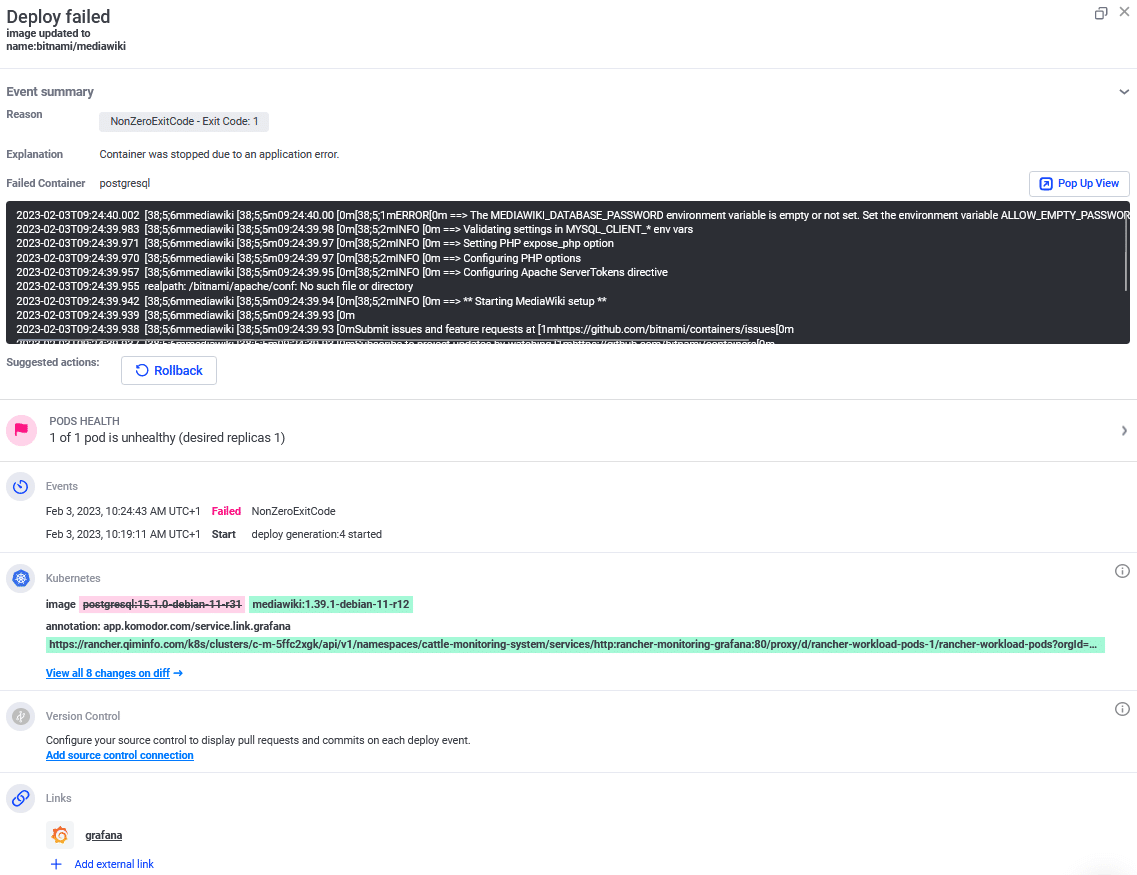The height and width of the screenshot is (875, 1137).
Task: Expand the PODS HEALTH details row
Action: point(1124,430)
